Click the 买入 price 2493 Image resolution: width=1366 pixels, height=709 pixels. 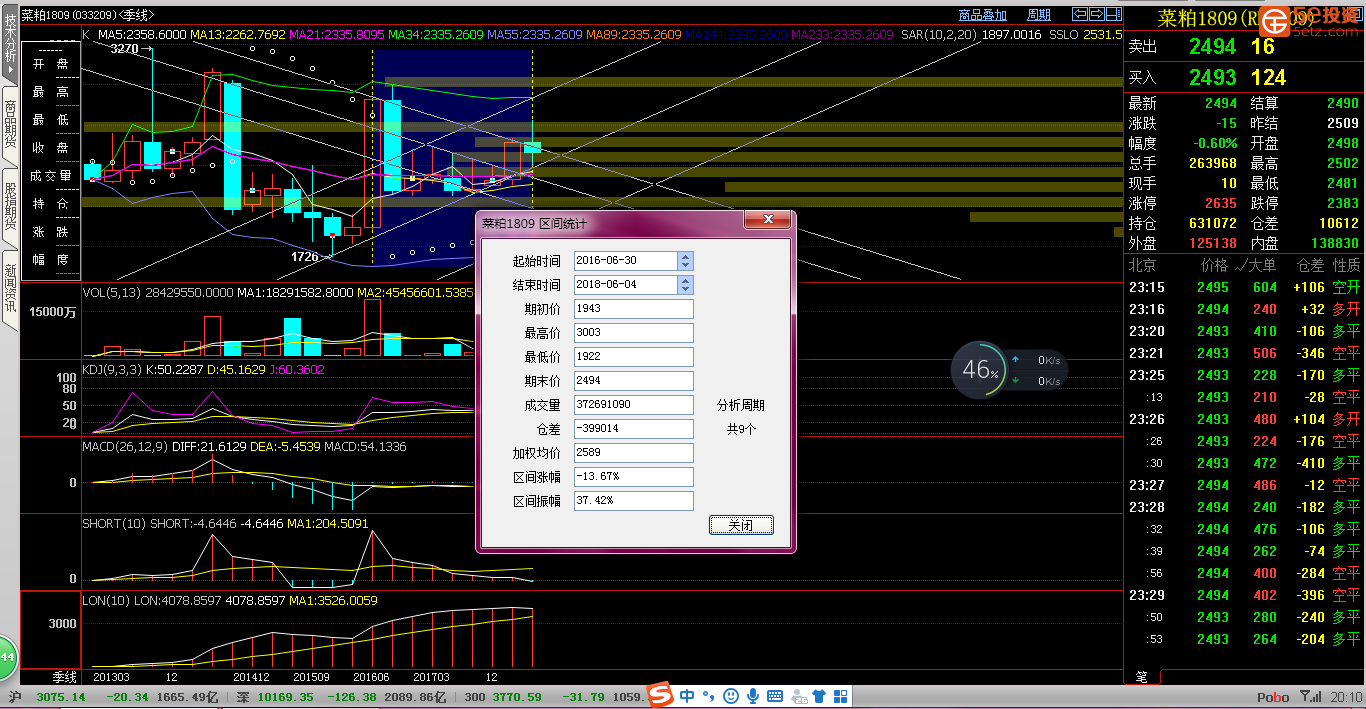pos(1212,77)
